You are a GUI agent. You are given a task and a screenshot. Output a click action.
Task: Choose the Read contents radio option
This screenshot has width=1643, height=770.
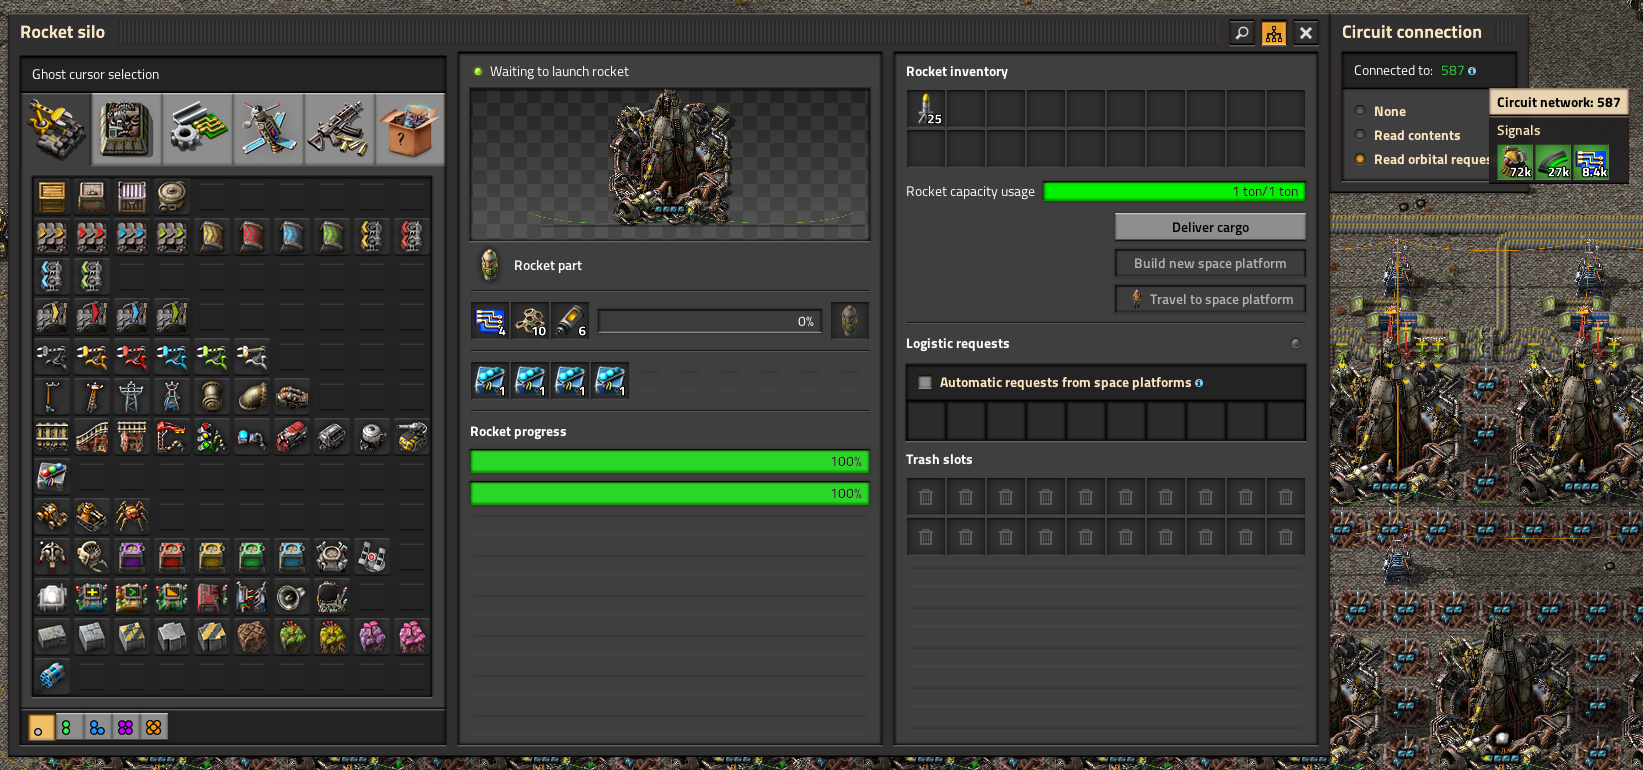[x=1360, y=135]
